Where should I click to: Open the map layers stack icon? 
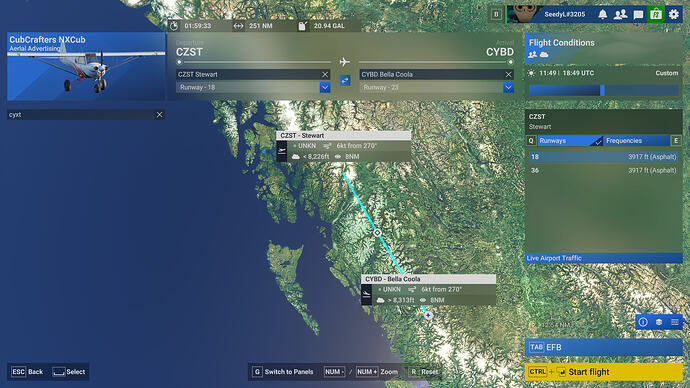(659, 322)
